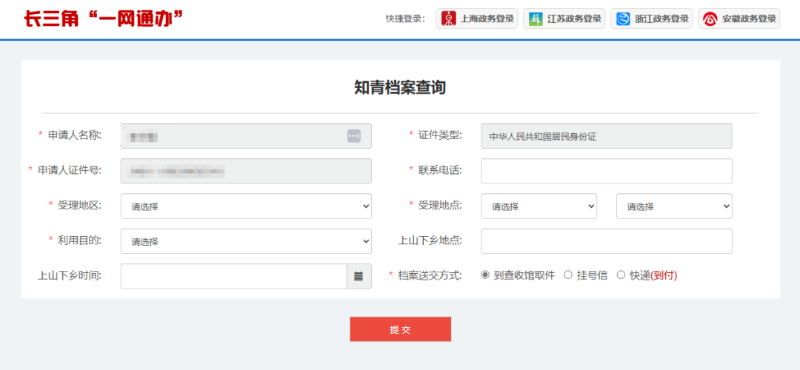Click the 利用目的: label

pyautogui.click(x=80, y=240)
